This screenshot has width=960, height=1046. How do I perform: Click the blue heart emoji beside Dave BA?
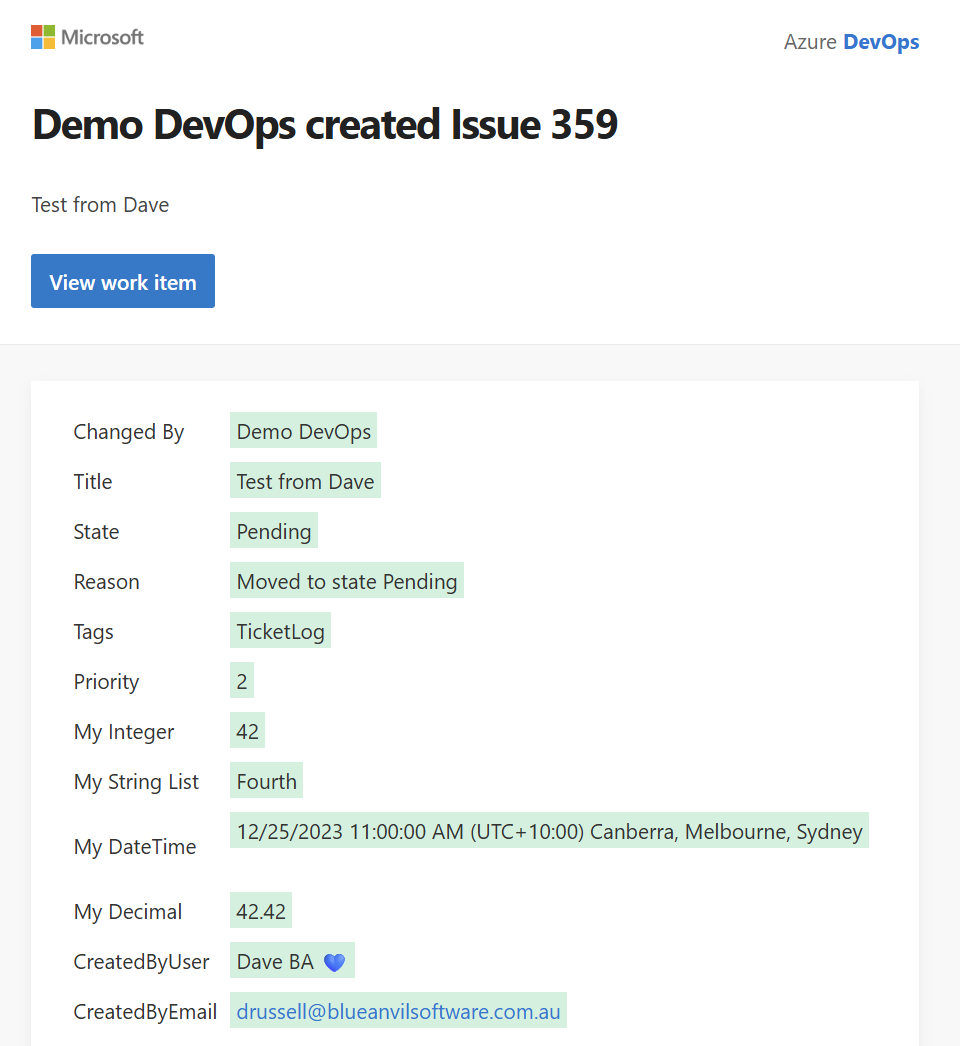(334, 962)
